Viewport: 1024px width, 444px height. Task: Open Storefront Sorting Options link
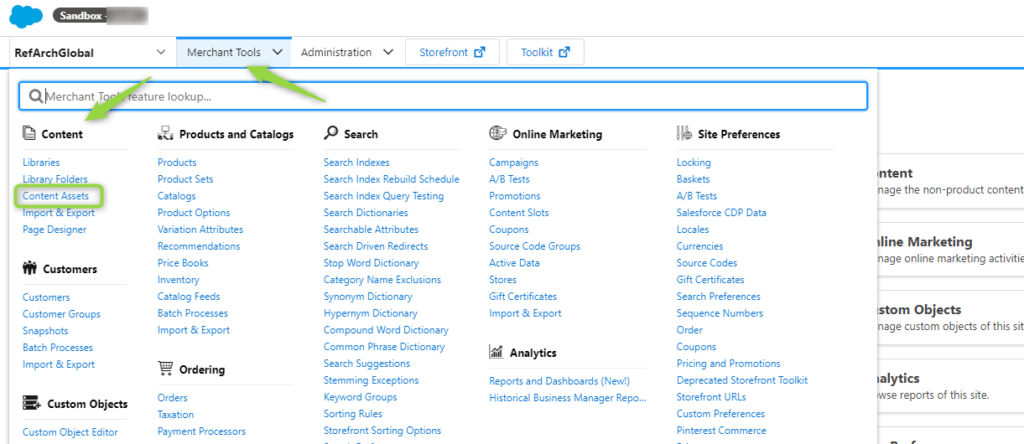tap(383, 431)
